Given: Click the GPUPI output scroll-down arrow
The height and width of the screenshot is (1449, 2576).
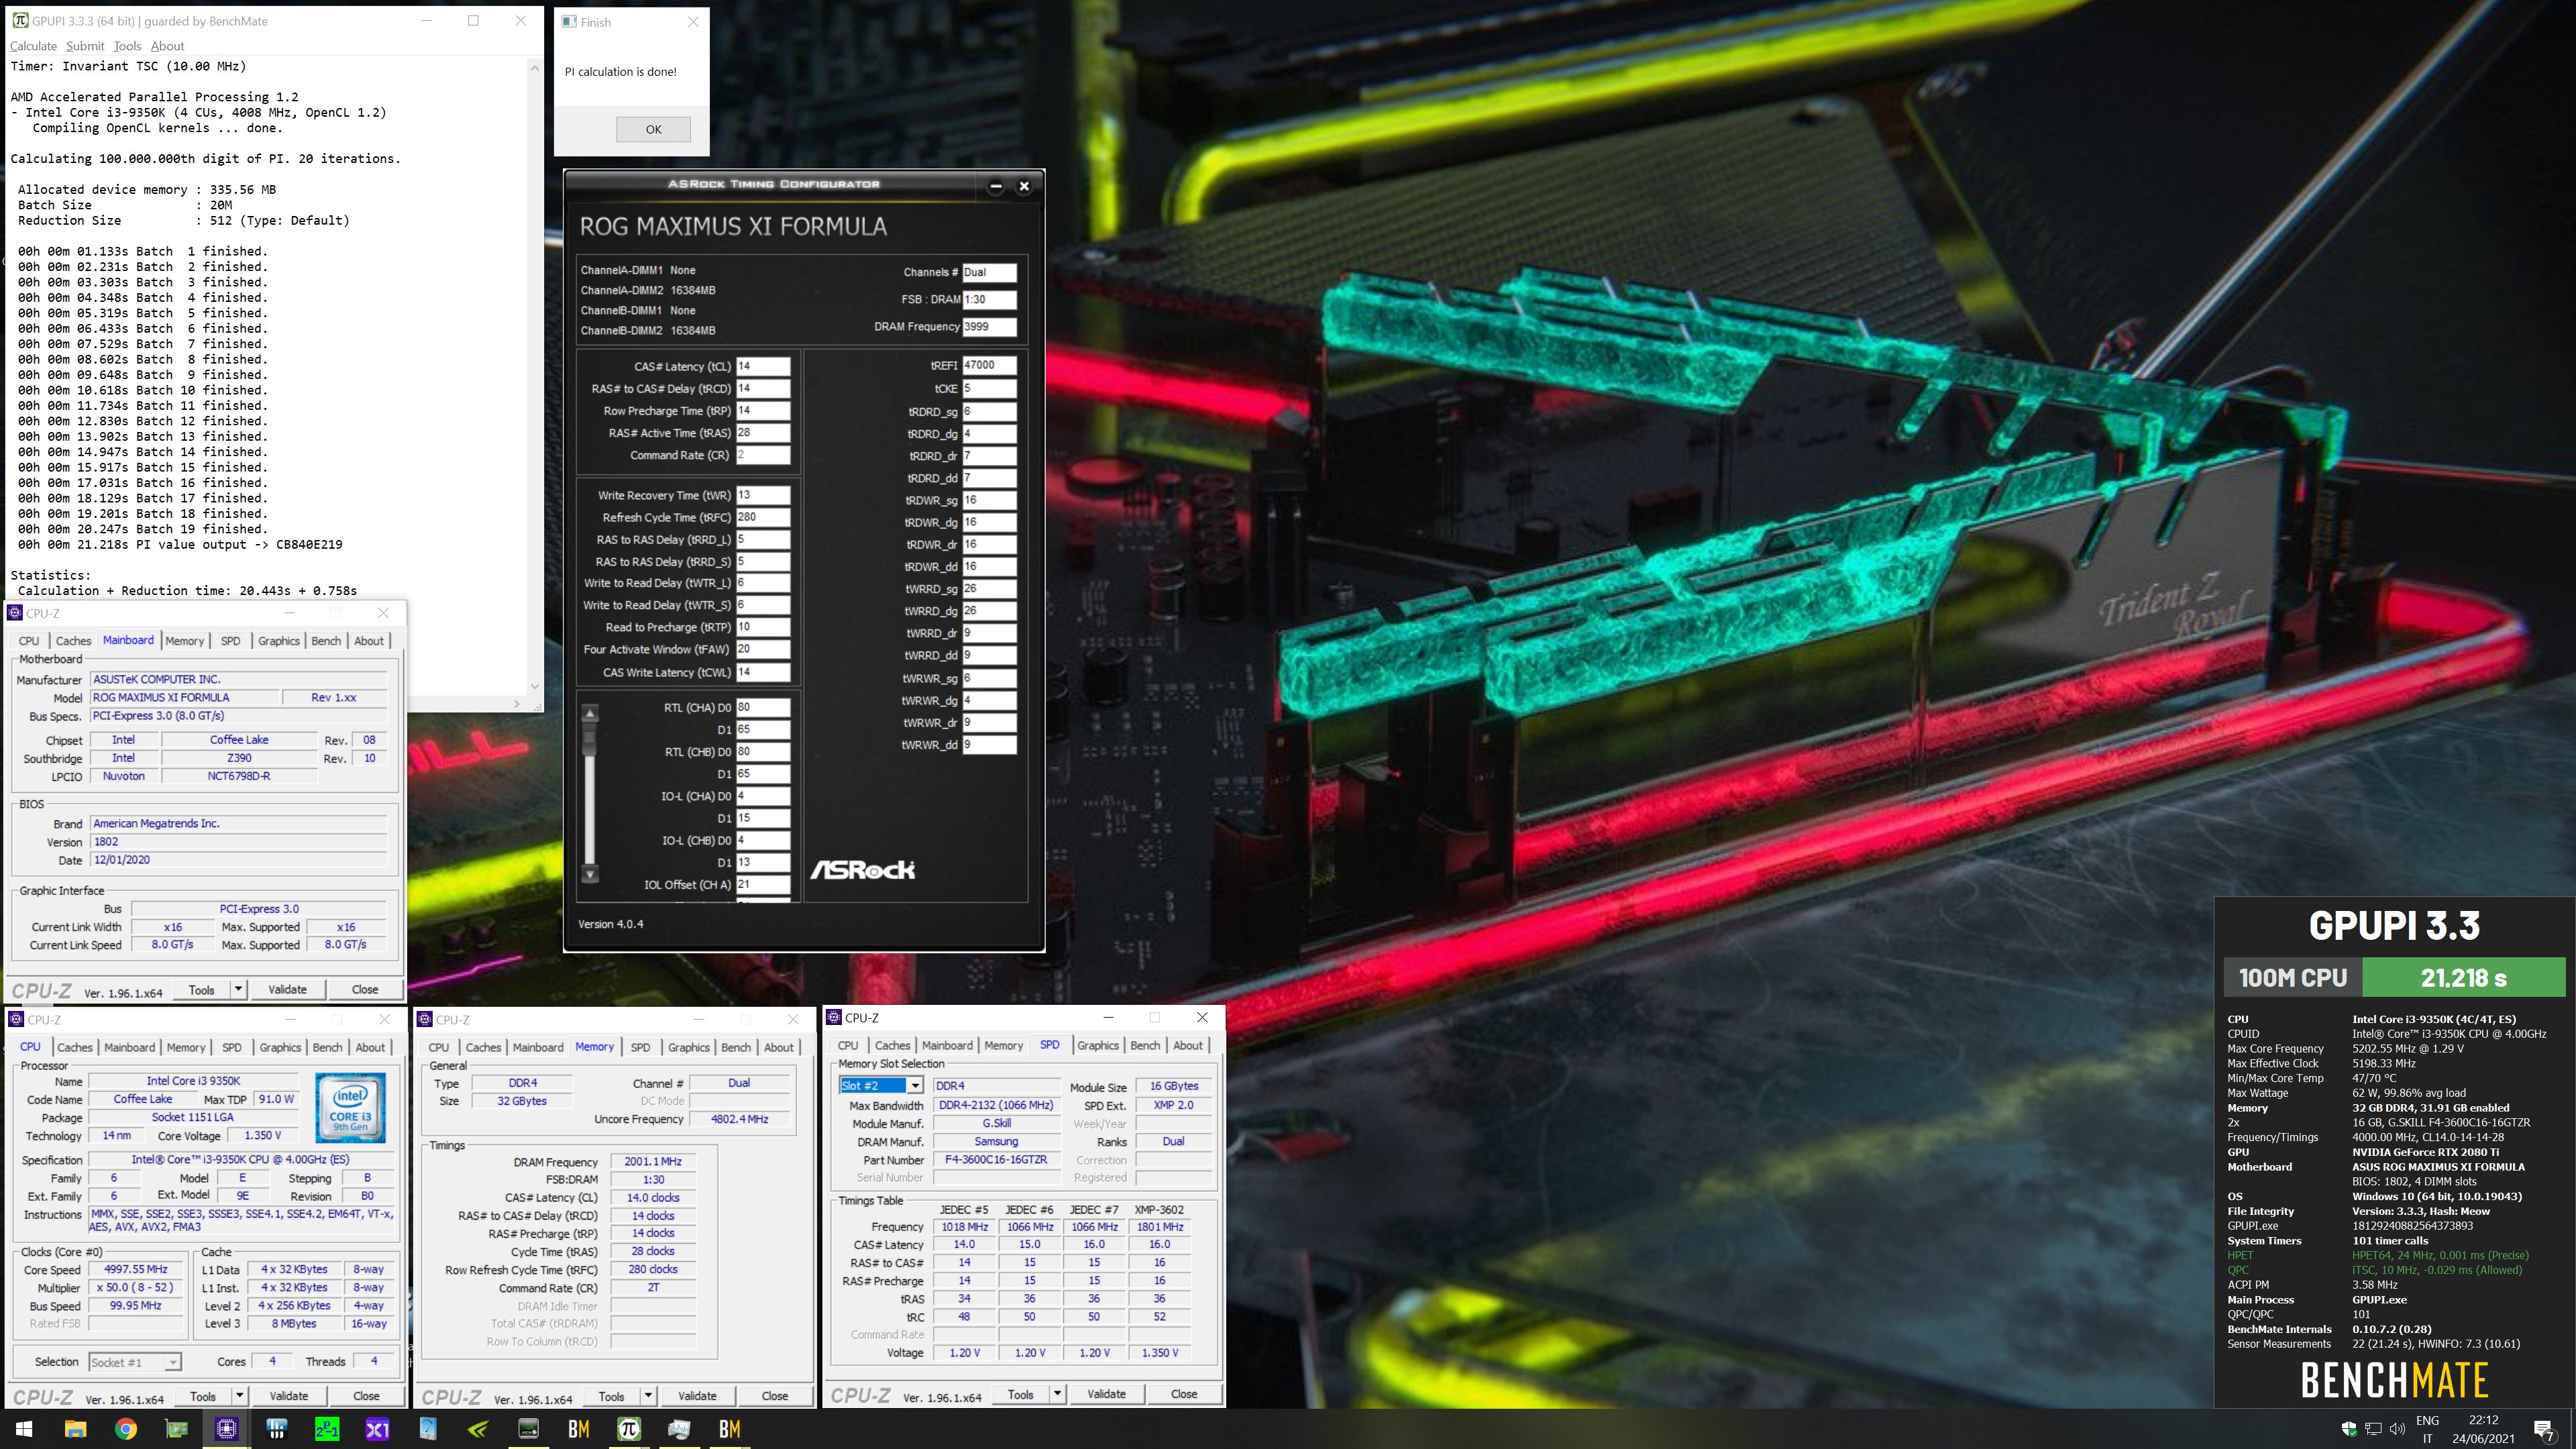Looking at the screenshot, I should (x=534, y=686).
